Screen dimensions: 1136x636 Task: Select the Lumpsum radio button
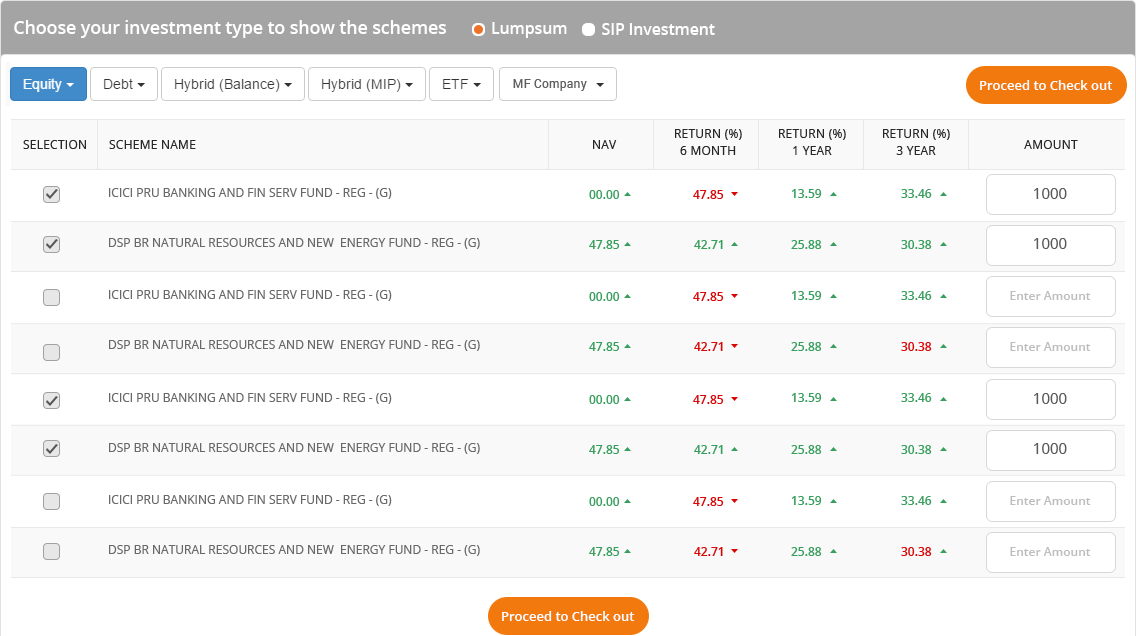tap(478, 29)
